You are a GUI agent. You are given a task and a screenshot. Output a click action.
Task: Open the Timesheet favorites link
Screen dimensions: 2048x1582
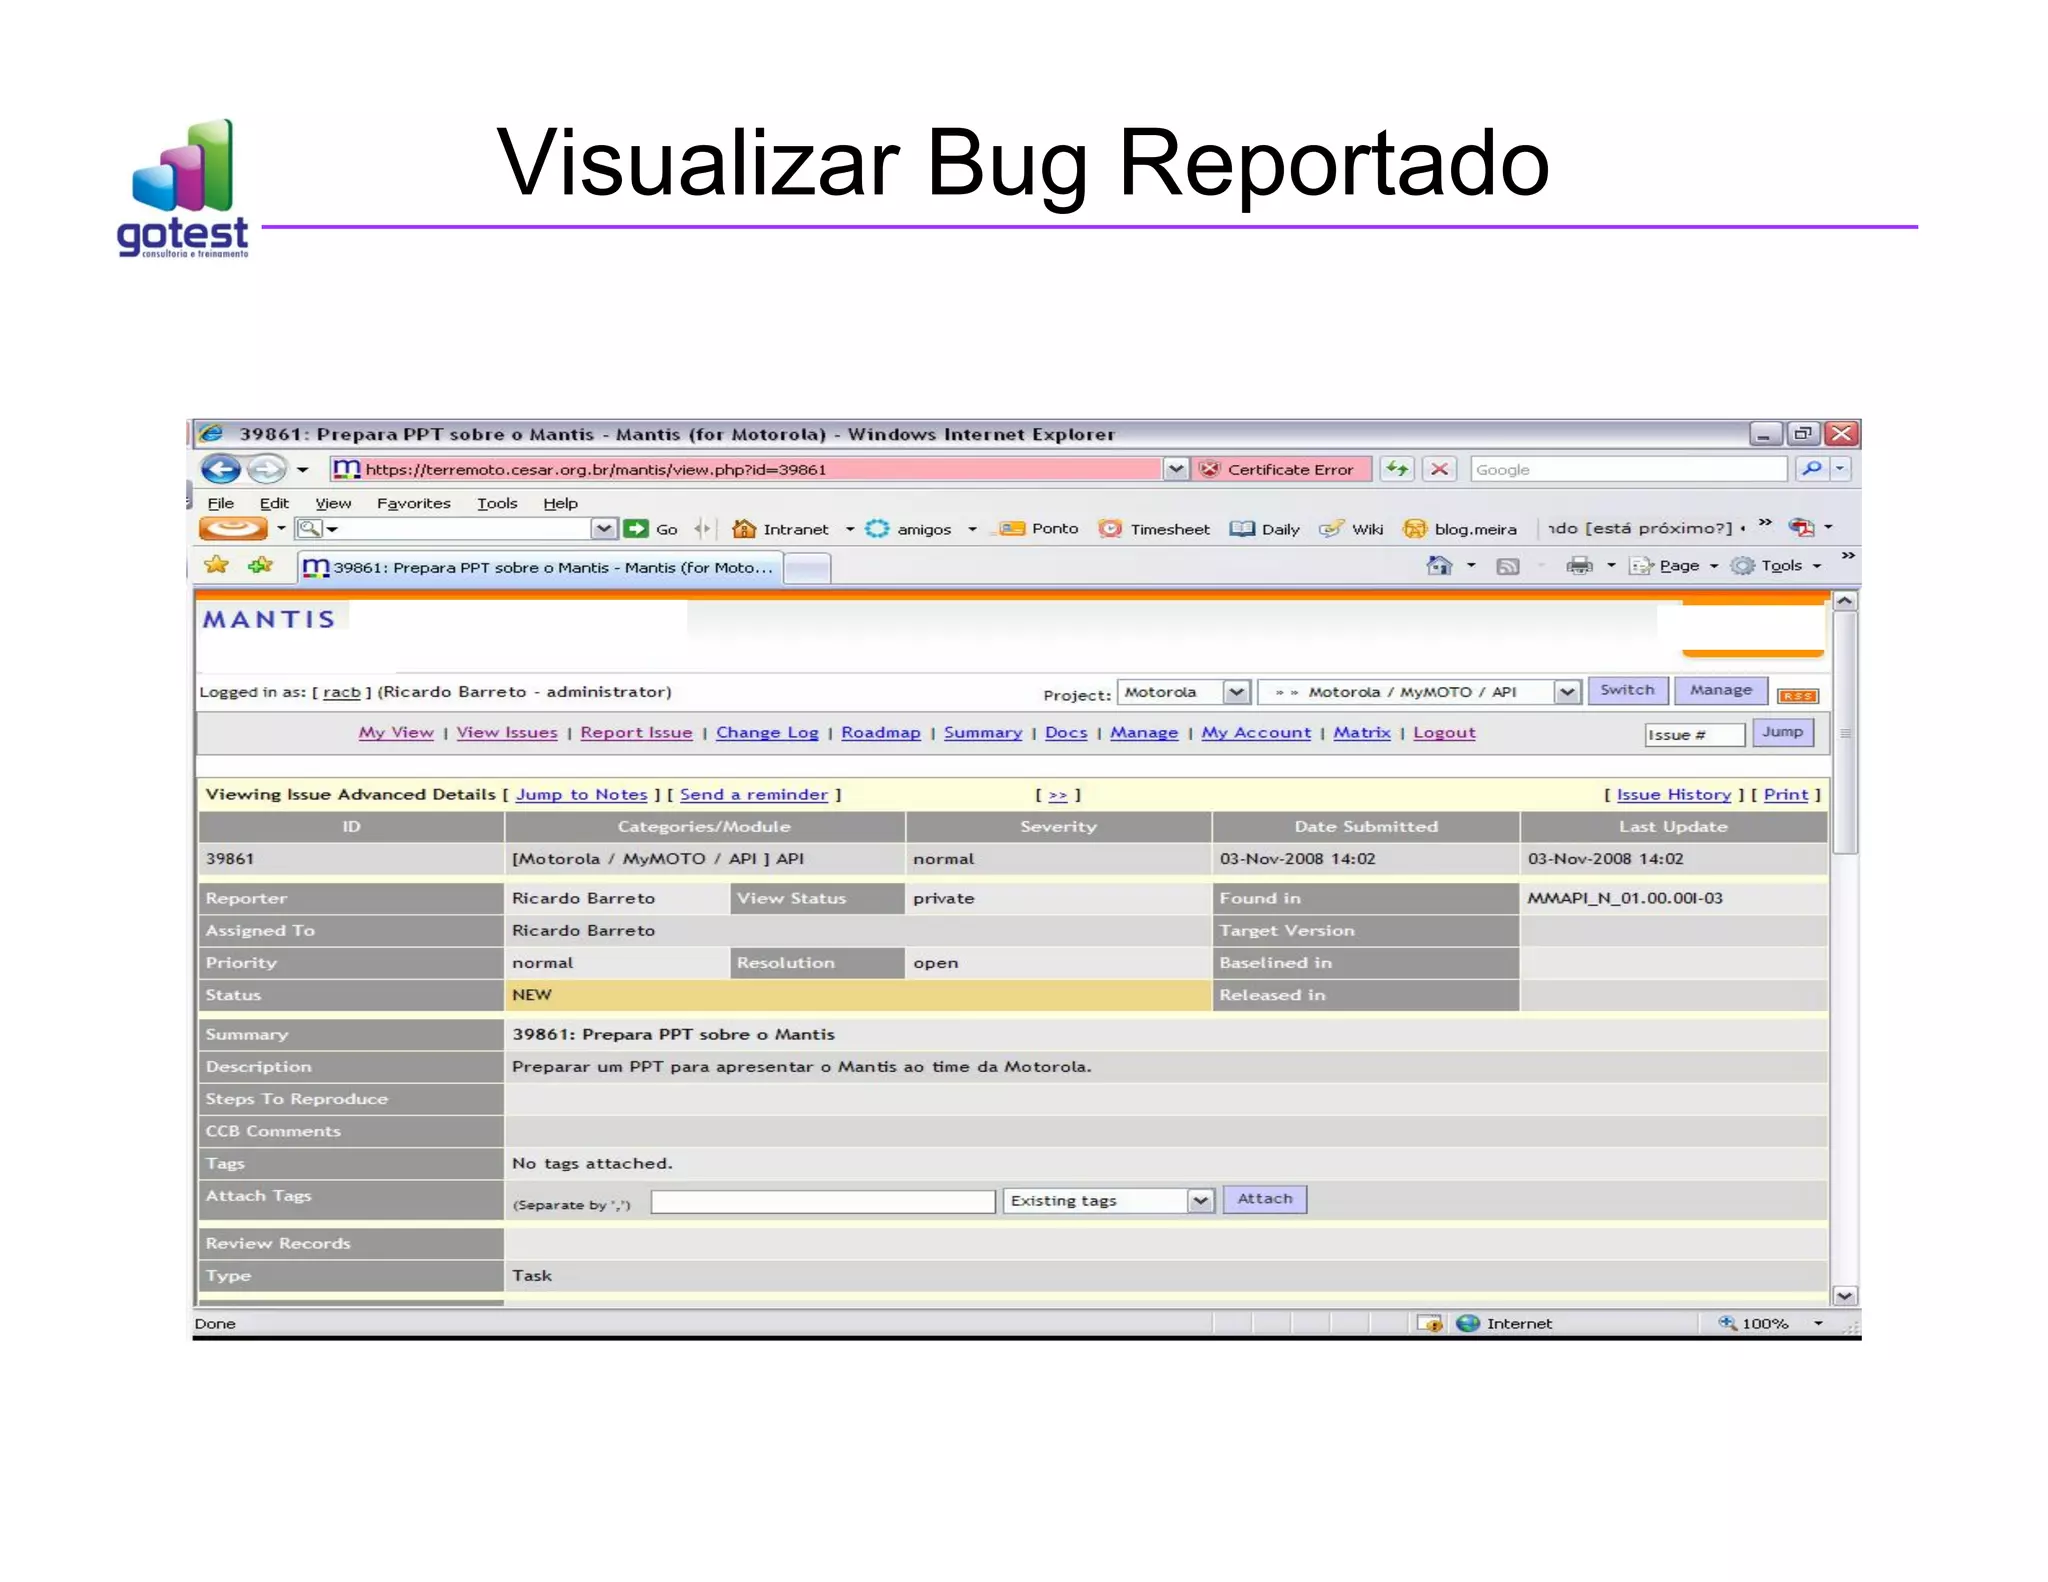click(1154, 529)
